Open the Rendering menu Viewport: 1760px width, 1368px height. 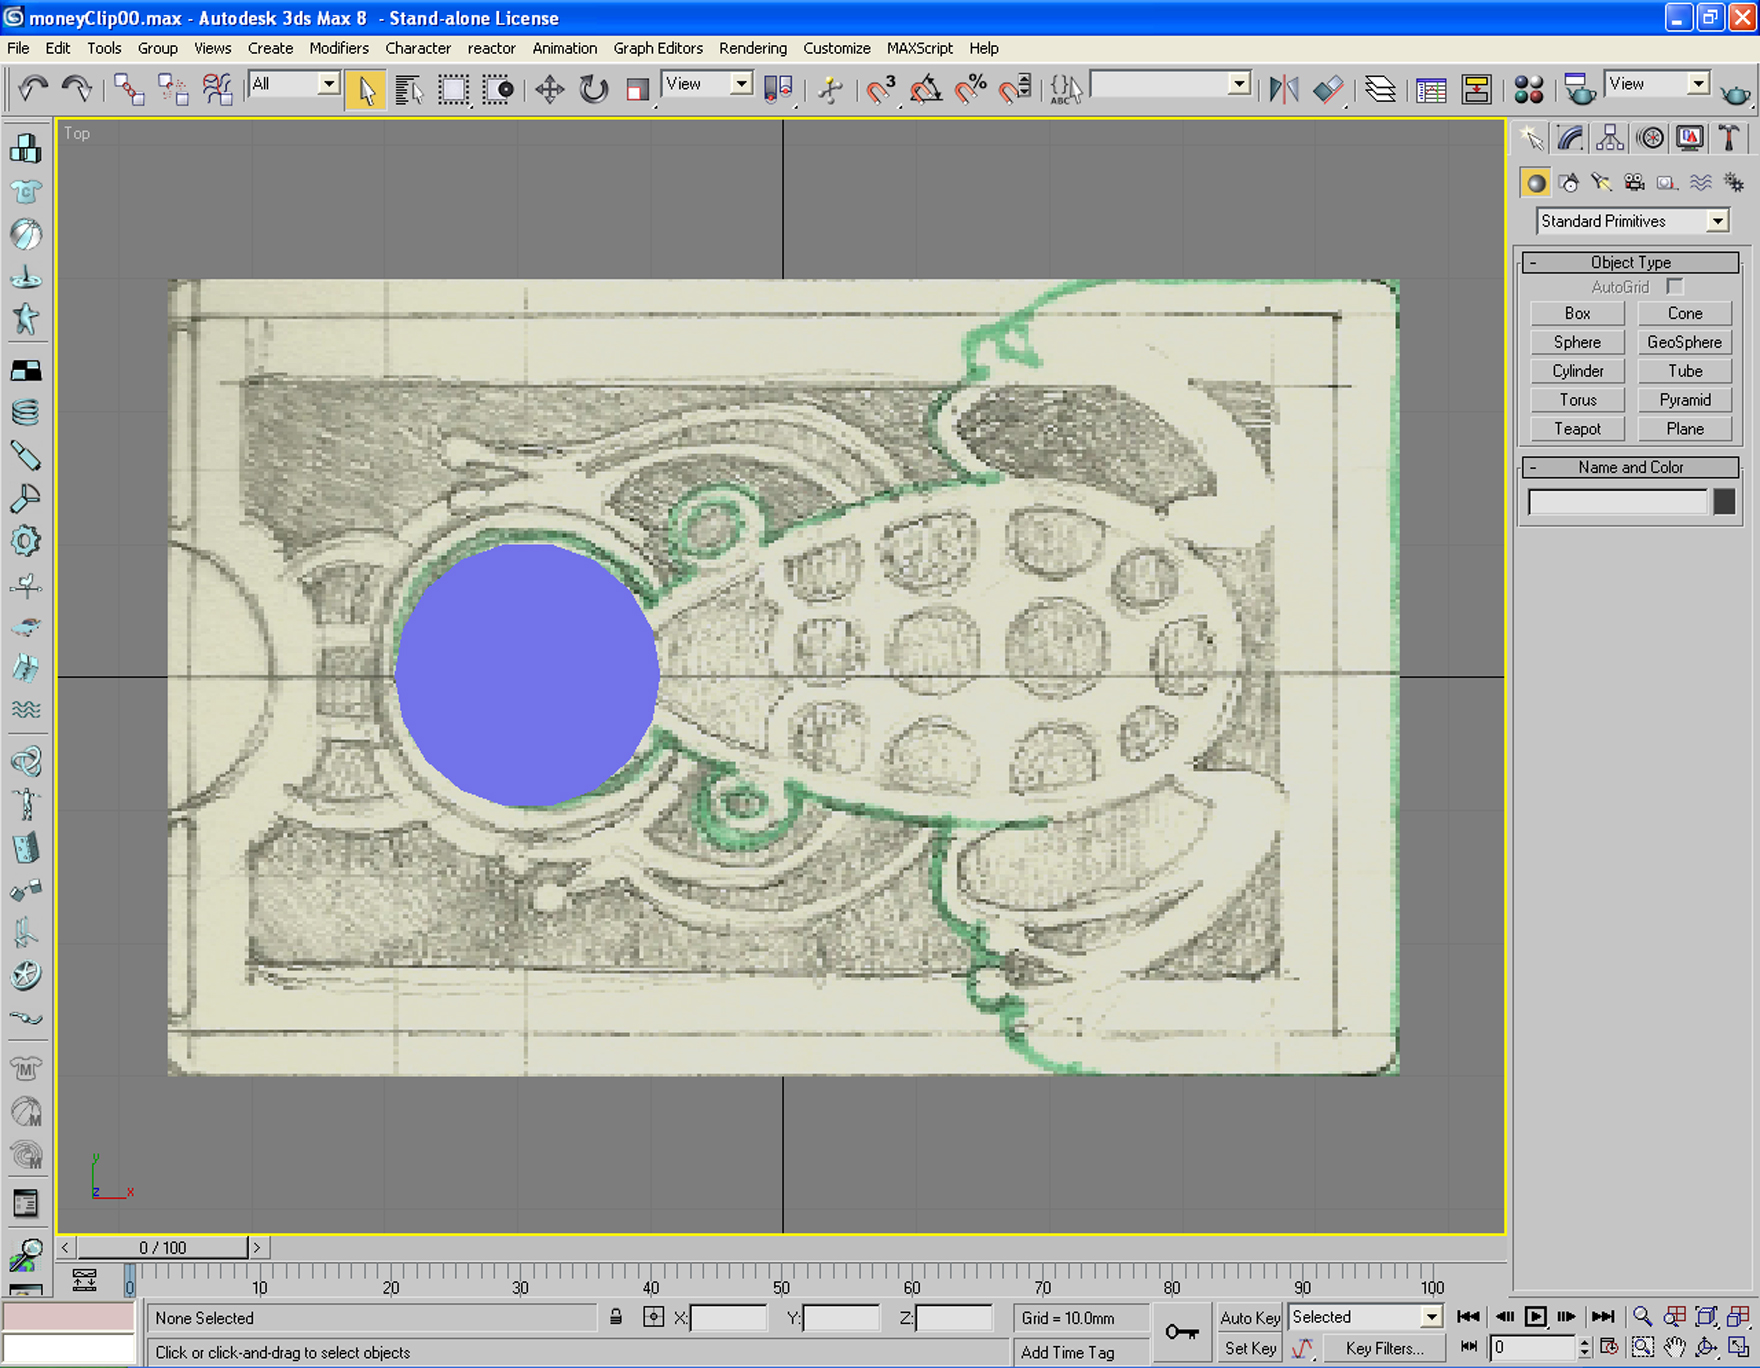click(752, 48)
